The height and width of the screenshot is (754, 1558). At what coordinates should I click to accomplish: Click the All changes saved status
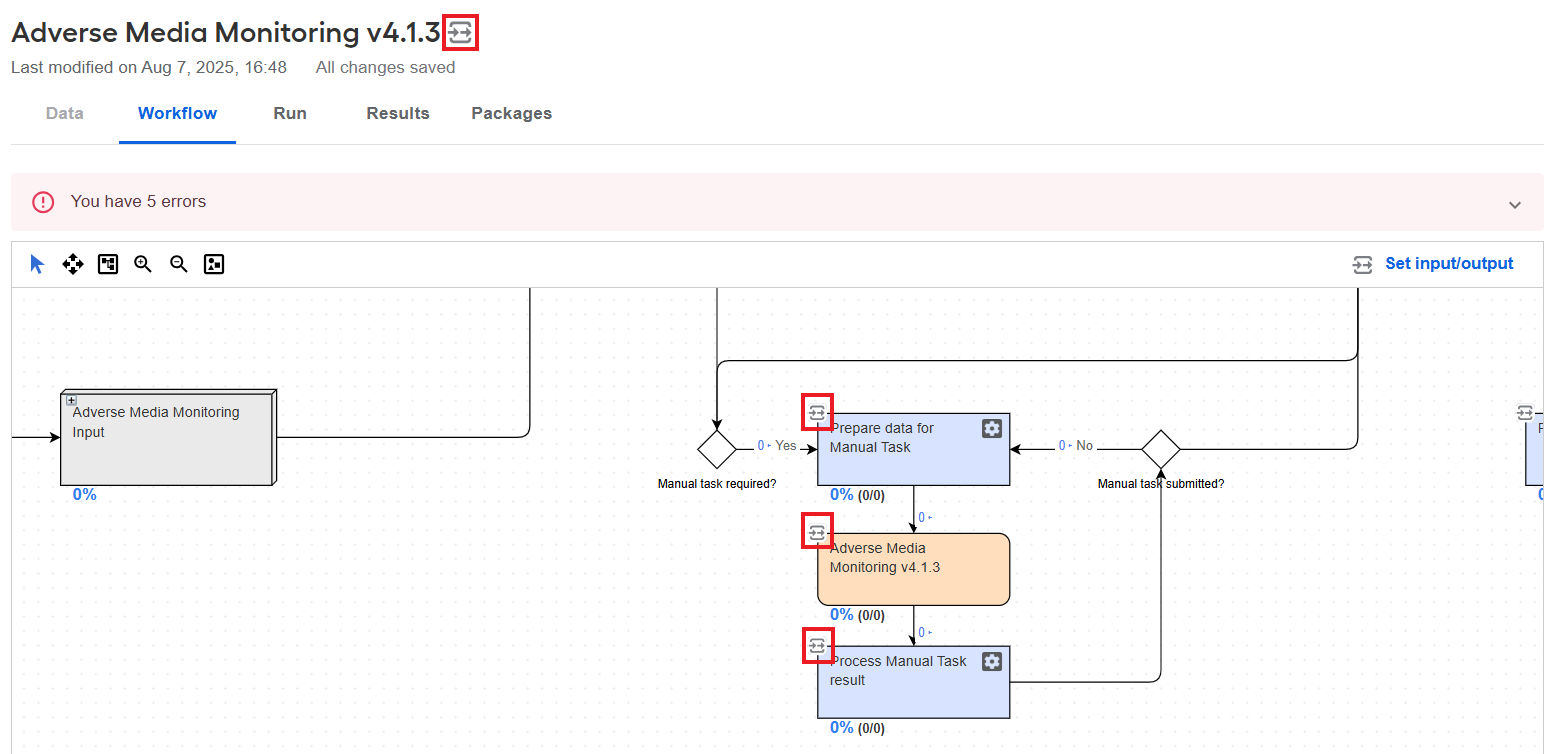pyautogui.click(x=385, y=68)
